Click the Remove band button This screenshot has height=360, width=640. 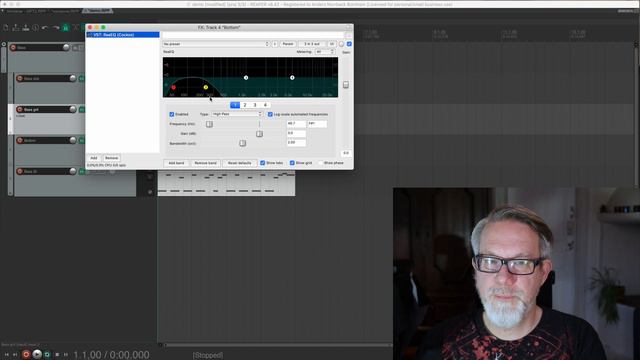[x=206, y=163]
